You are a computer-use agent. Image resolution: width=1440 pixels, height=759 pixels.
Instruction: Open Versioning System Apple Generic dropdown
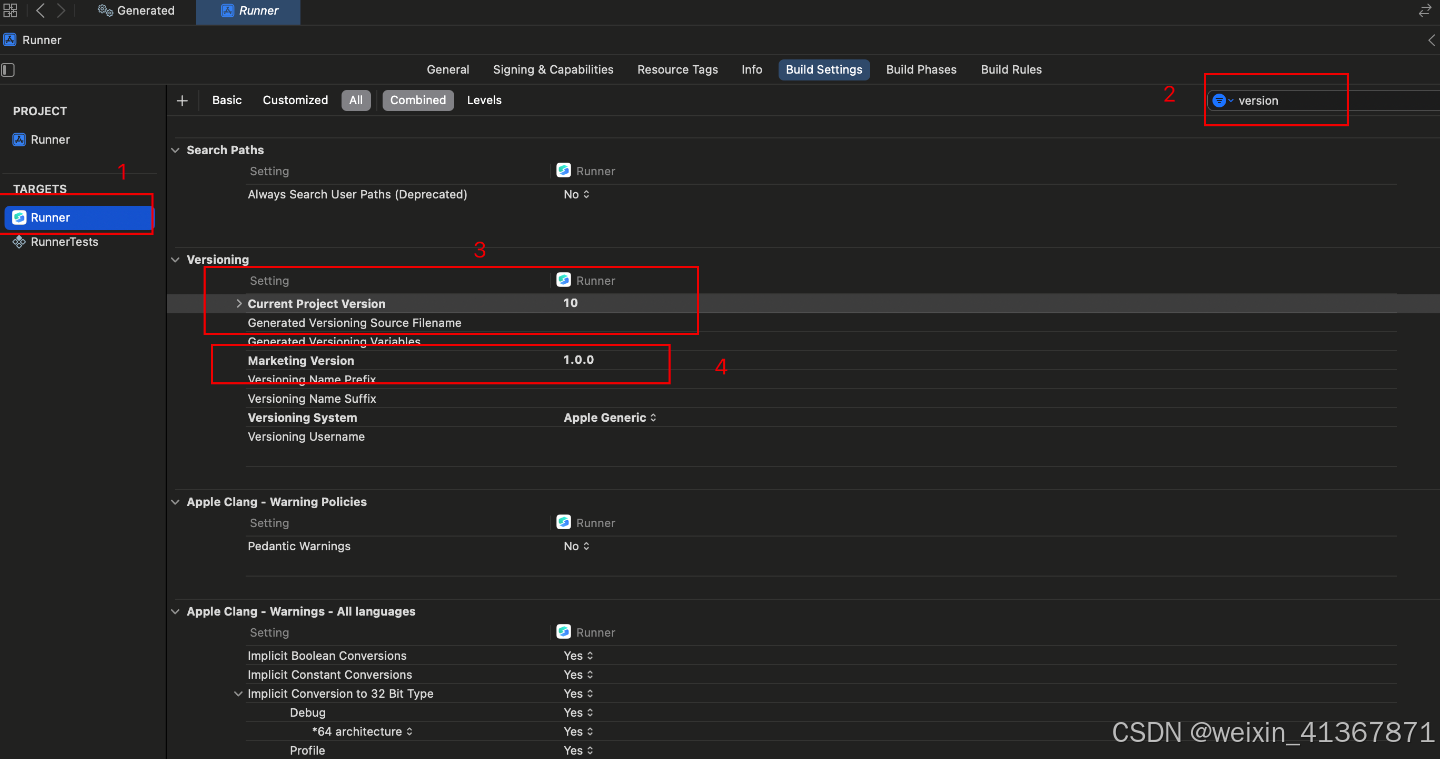(610, 418)
